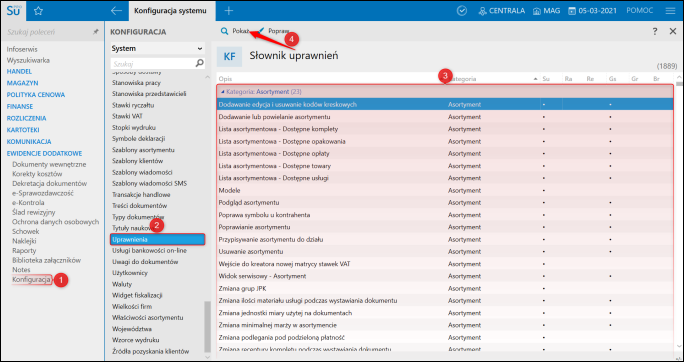Image resolution: width=684 pixels, height=362 pixels.
Task: Click the checkmark circle status icon
Action: 462,11
